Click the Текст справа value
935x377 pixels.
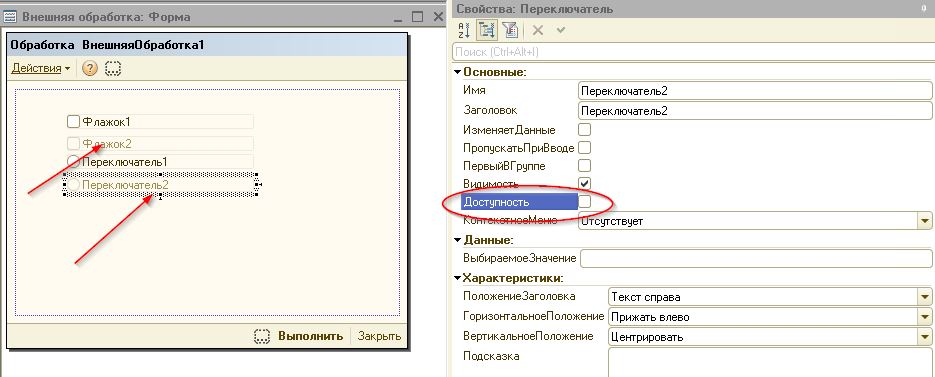(x=646, y=297)
